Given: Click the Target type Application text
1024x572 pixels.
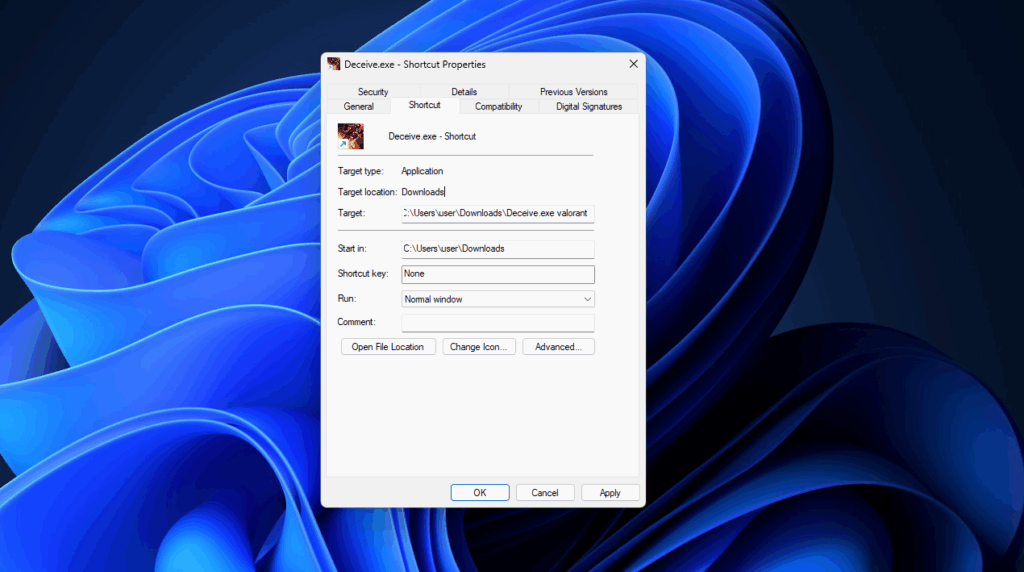Looking at the screenshot, I should click(x=422, y=171).
